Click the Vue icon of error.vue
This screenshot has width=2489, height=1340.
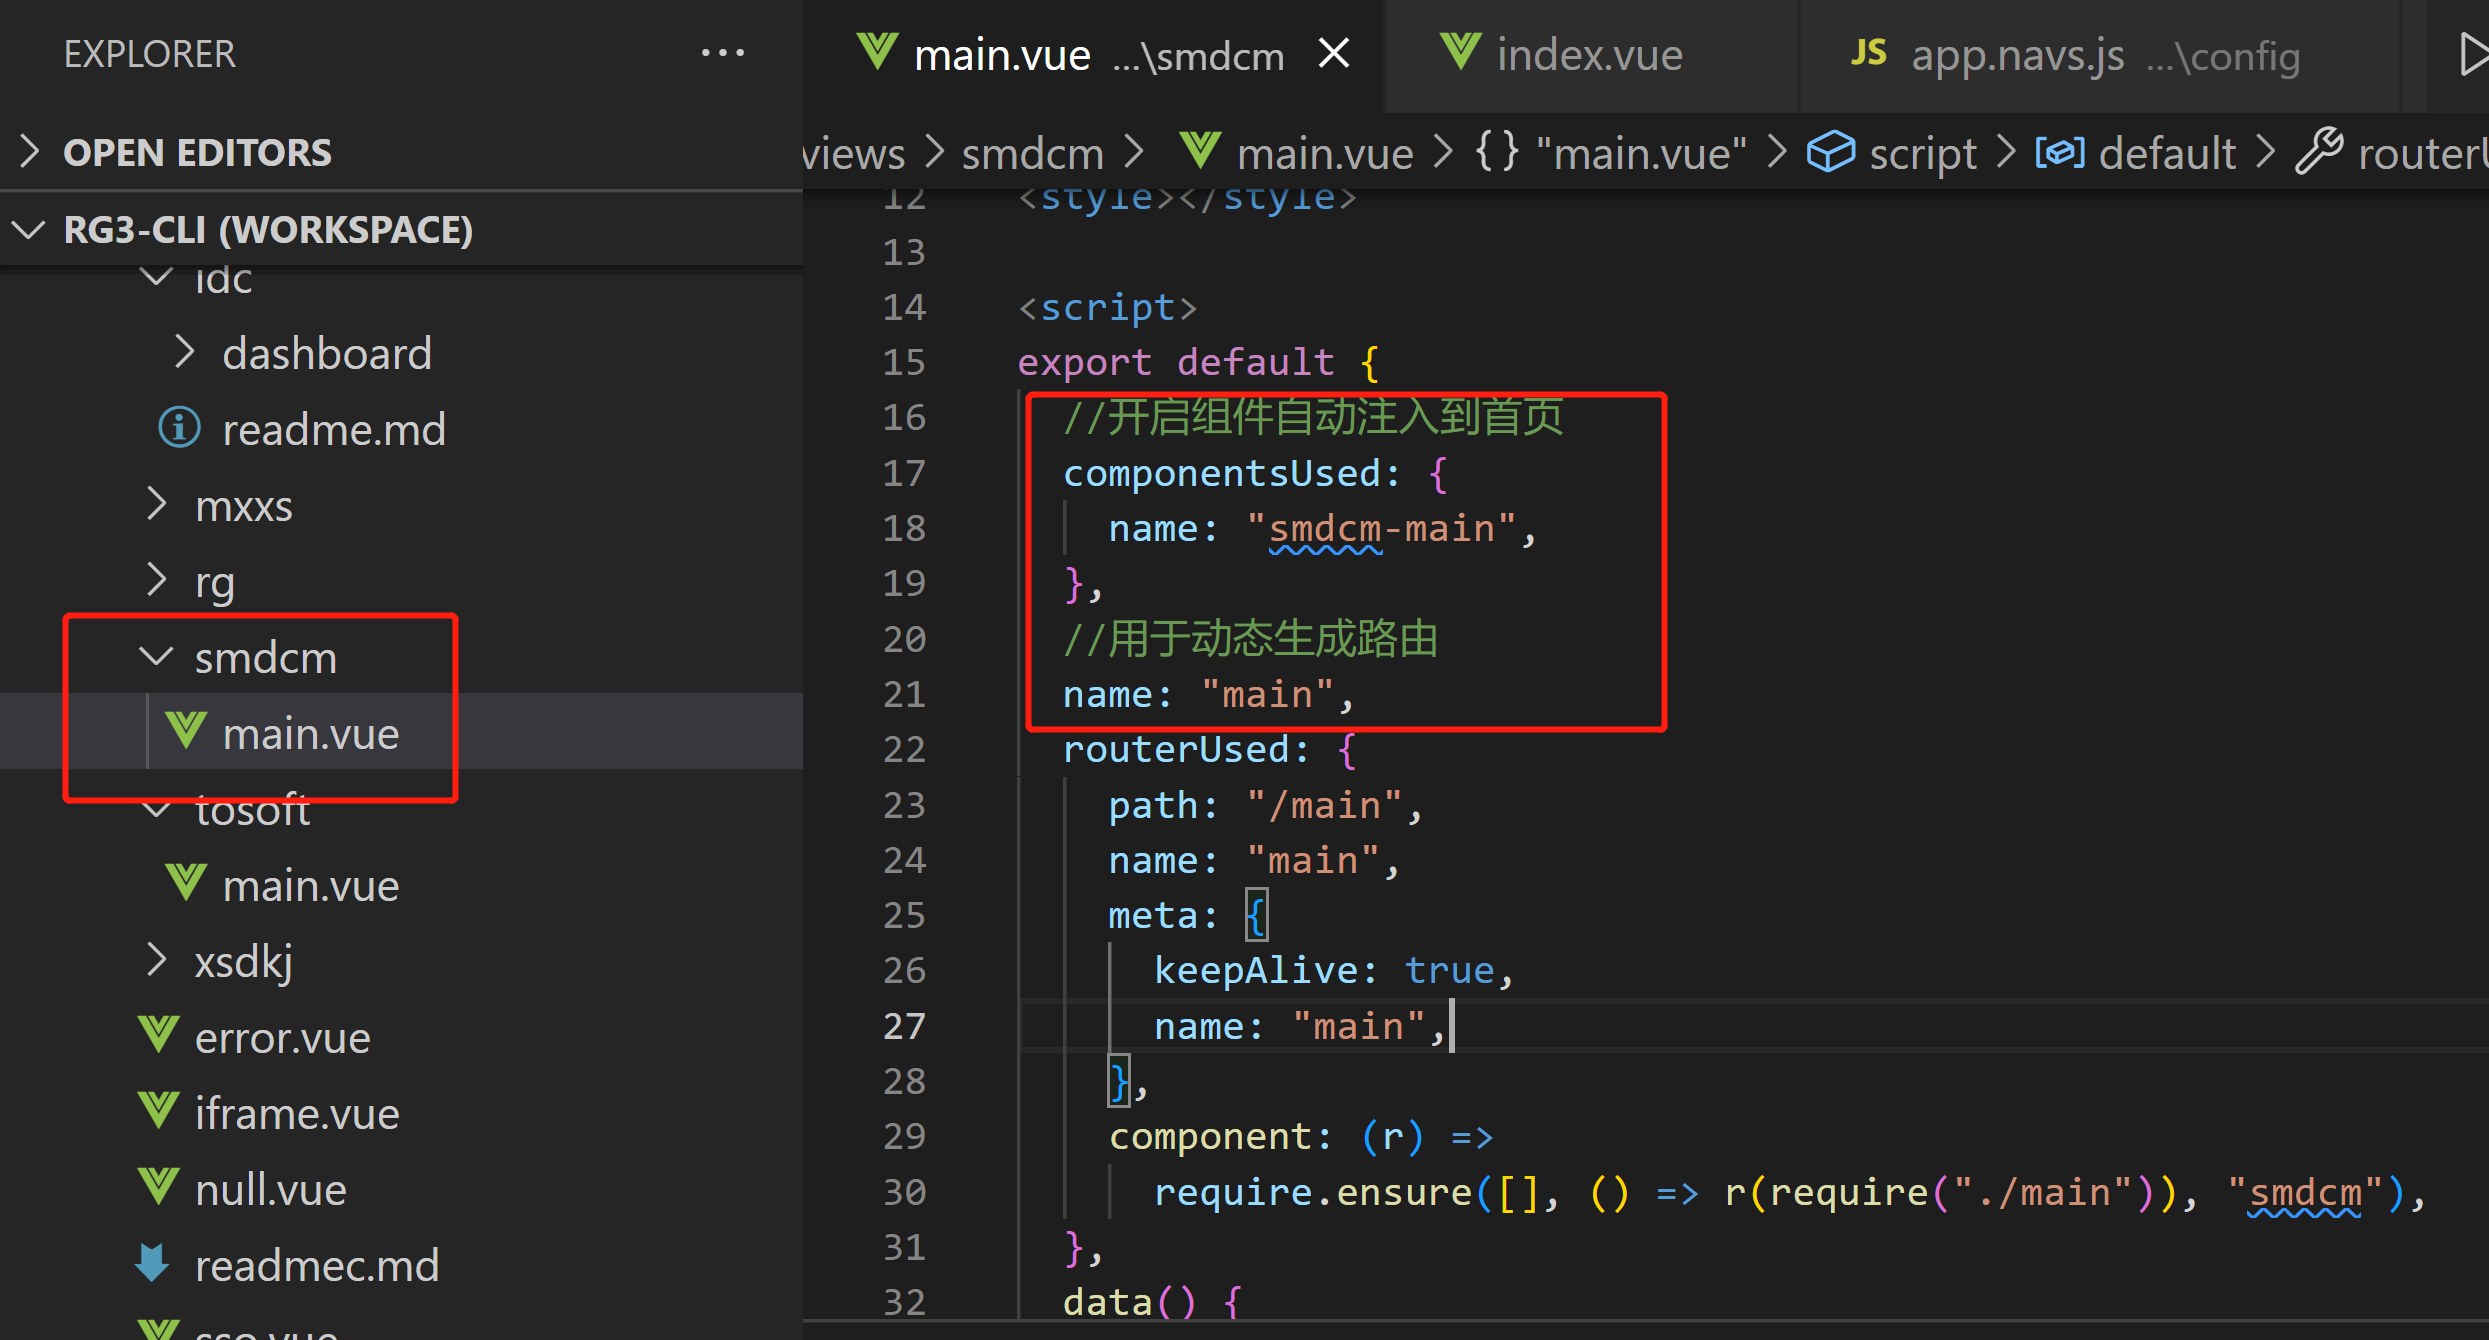(x=158, y=1035)
